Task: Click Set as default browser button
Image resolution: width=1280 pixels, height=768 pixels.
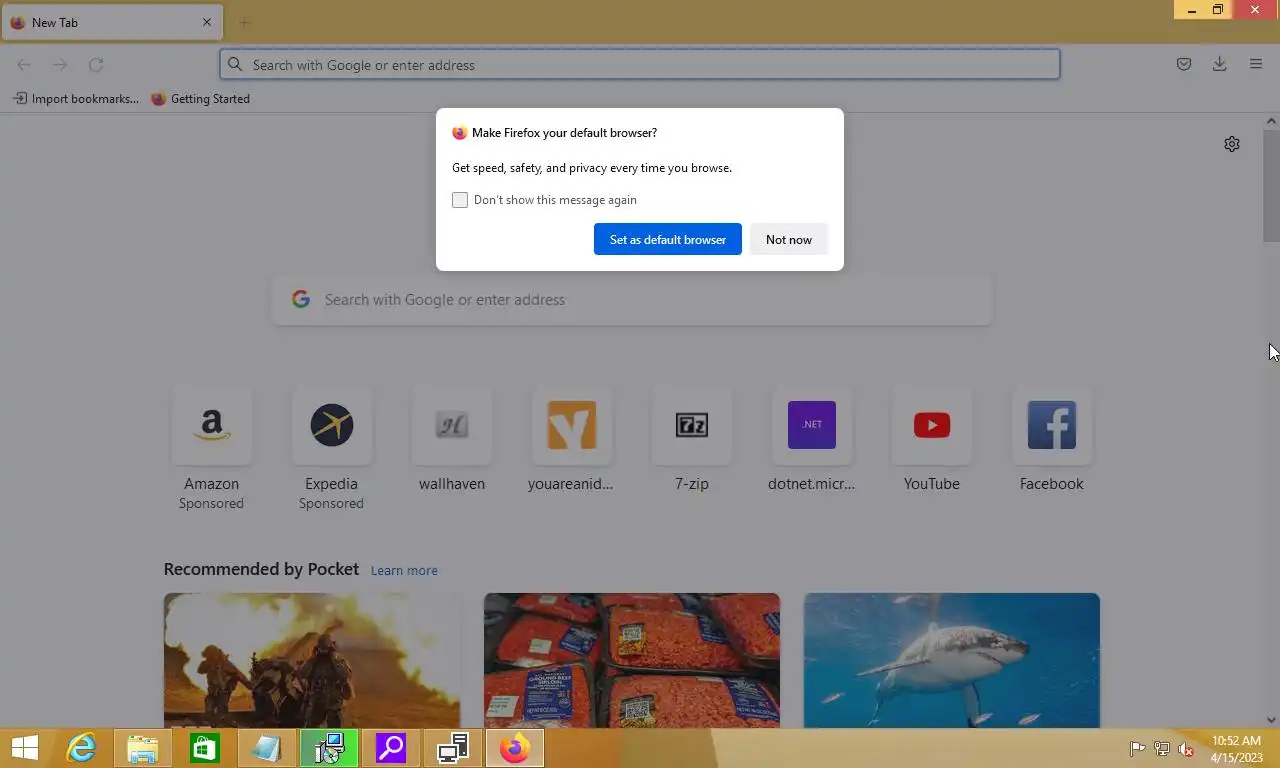Action: coord(668,239)
